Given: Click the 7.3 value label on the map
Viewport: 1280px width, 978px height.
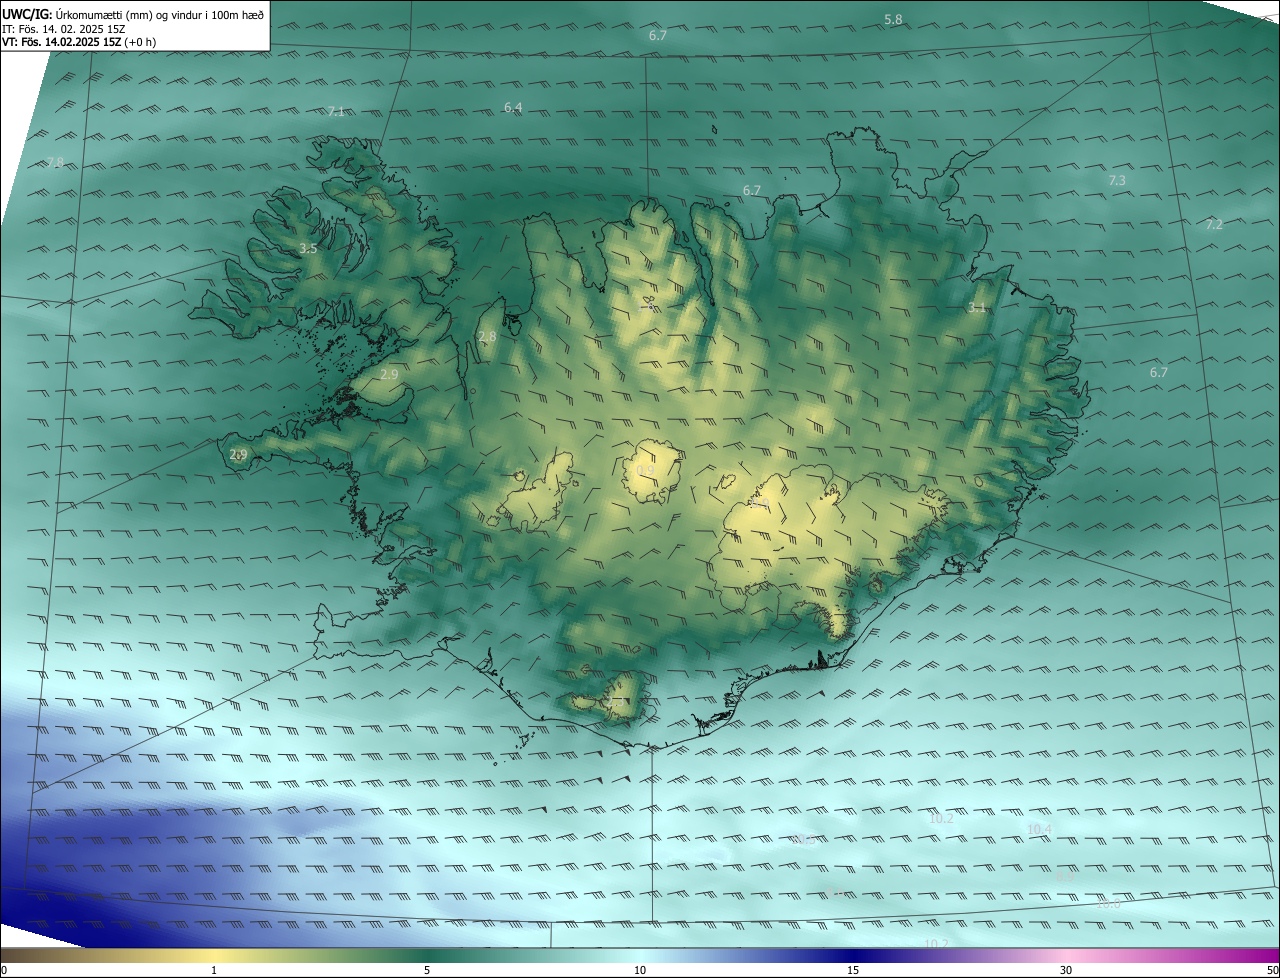Looking at the screenshot, I should 1117,181.
